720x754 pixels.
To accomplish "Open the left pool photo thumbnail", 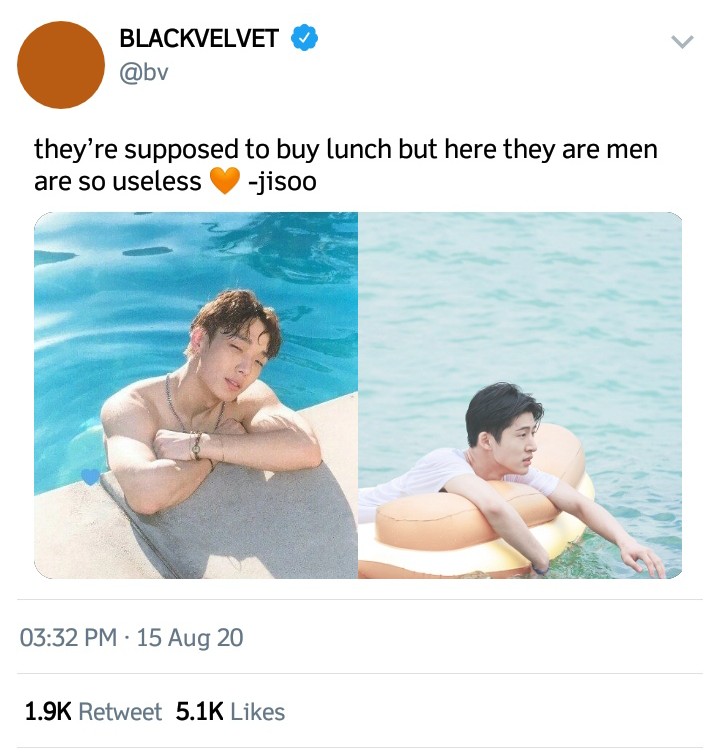I will 196,395.
